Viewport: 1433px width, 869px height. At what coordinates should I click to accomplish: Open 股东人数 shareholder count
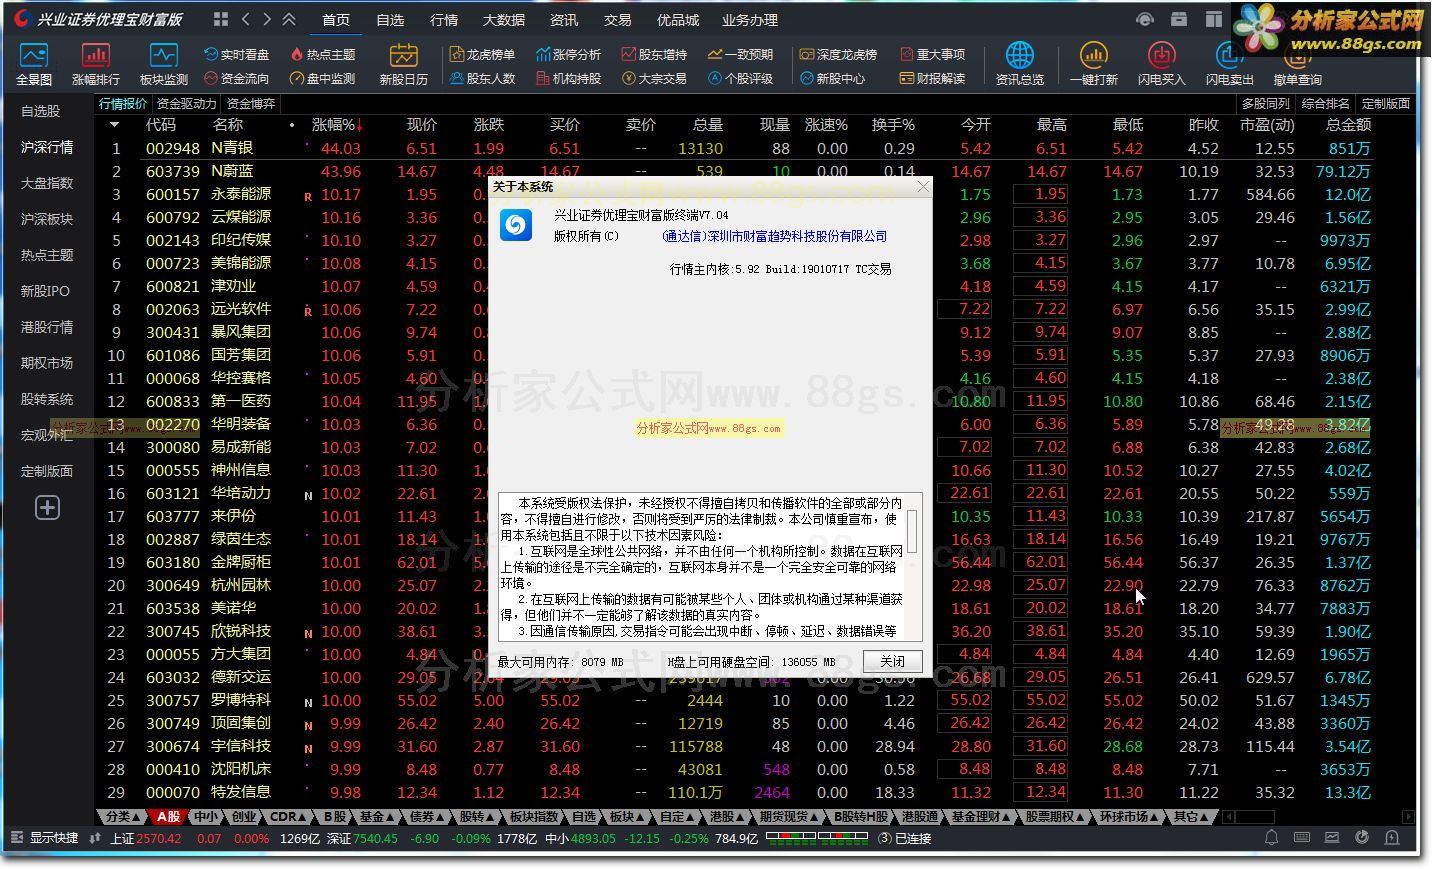[x=483, y=78]
